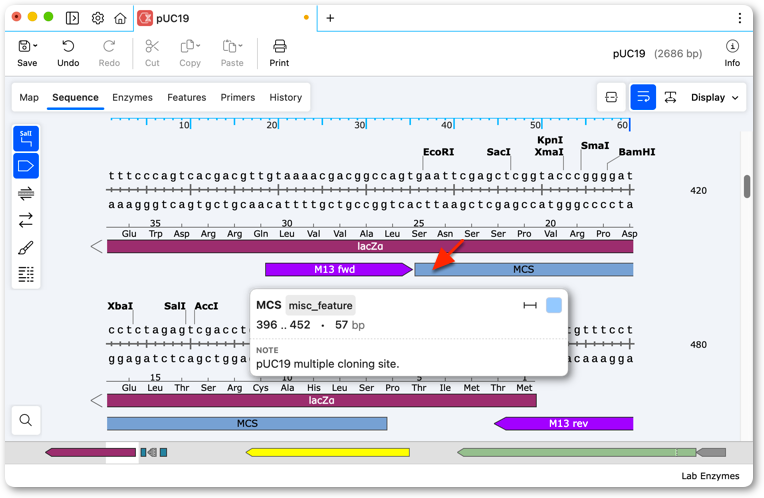
Task: Open MCS popup light-blue color swatch
Action: pos(554,306)
